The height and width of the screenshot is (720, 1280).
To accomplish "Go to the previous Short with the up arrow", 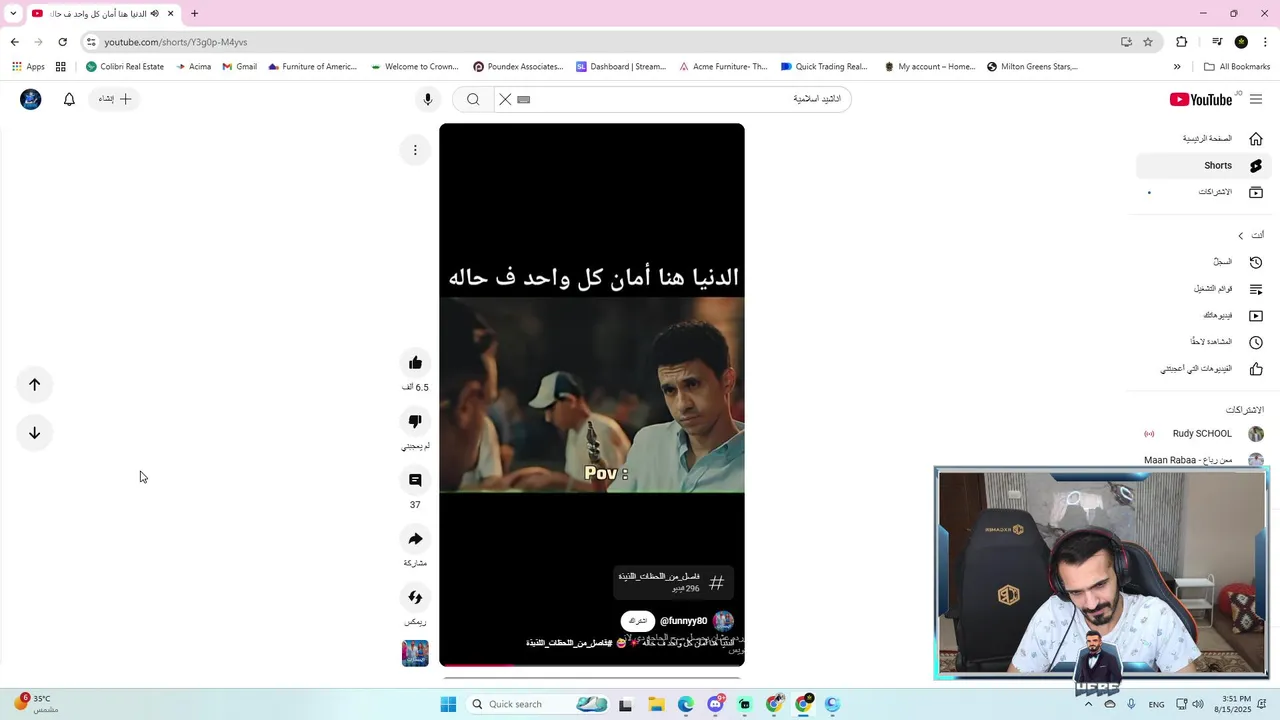I will point(34,385).
